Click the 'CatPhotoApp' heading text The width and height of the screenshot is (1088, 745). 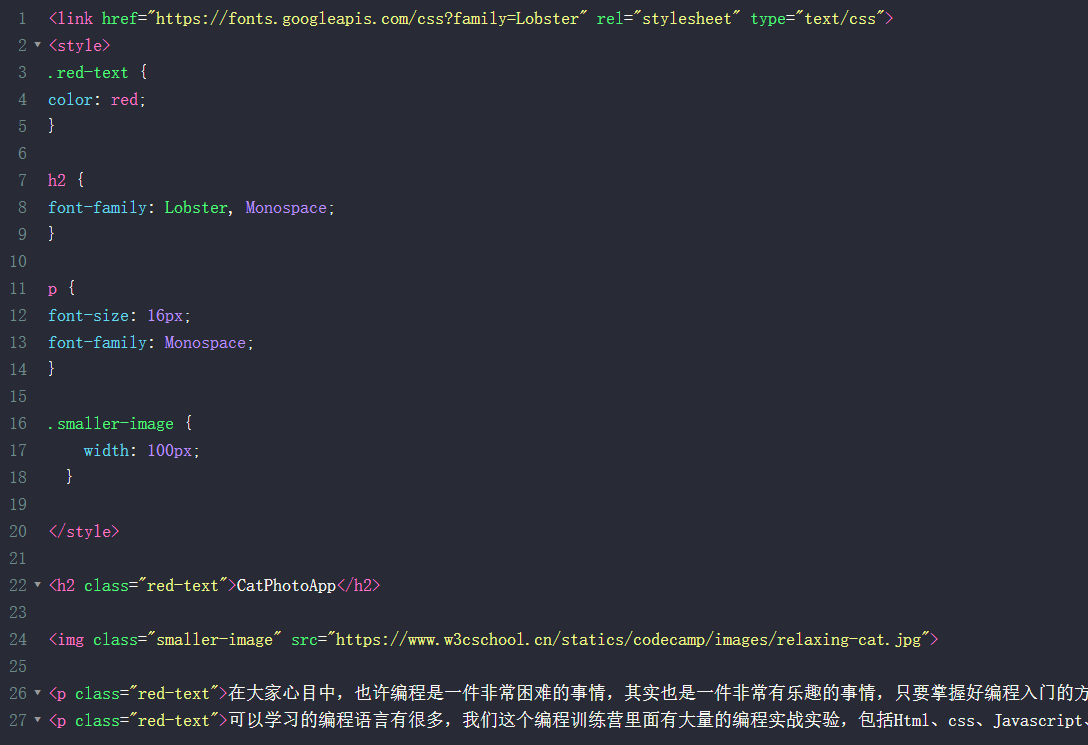point(286,585)
